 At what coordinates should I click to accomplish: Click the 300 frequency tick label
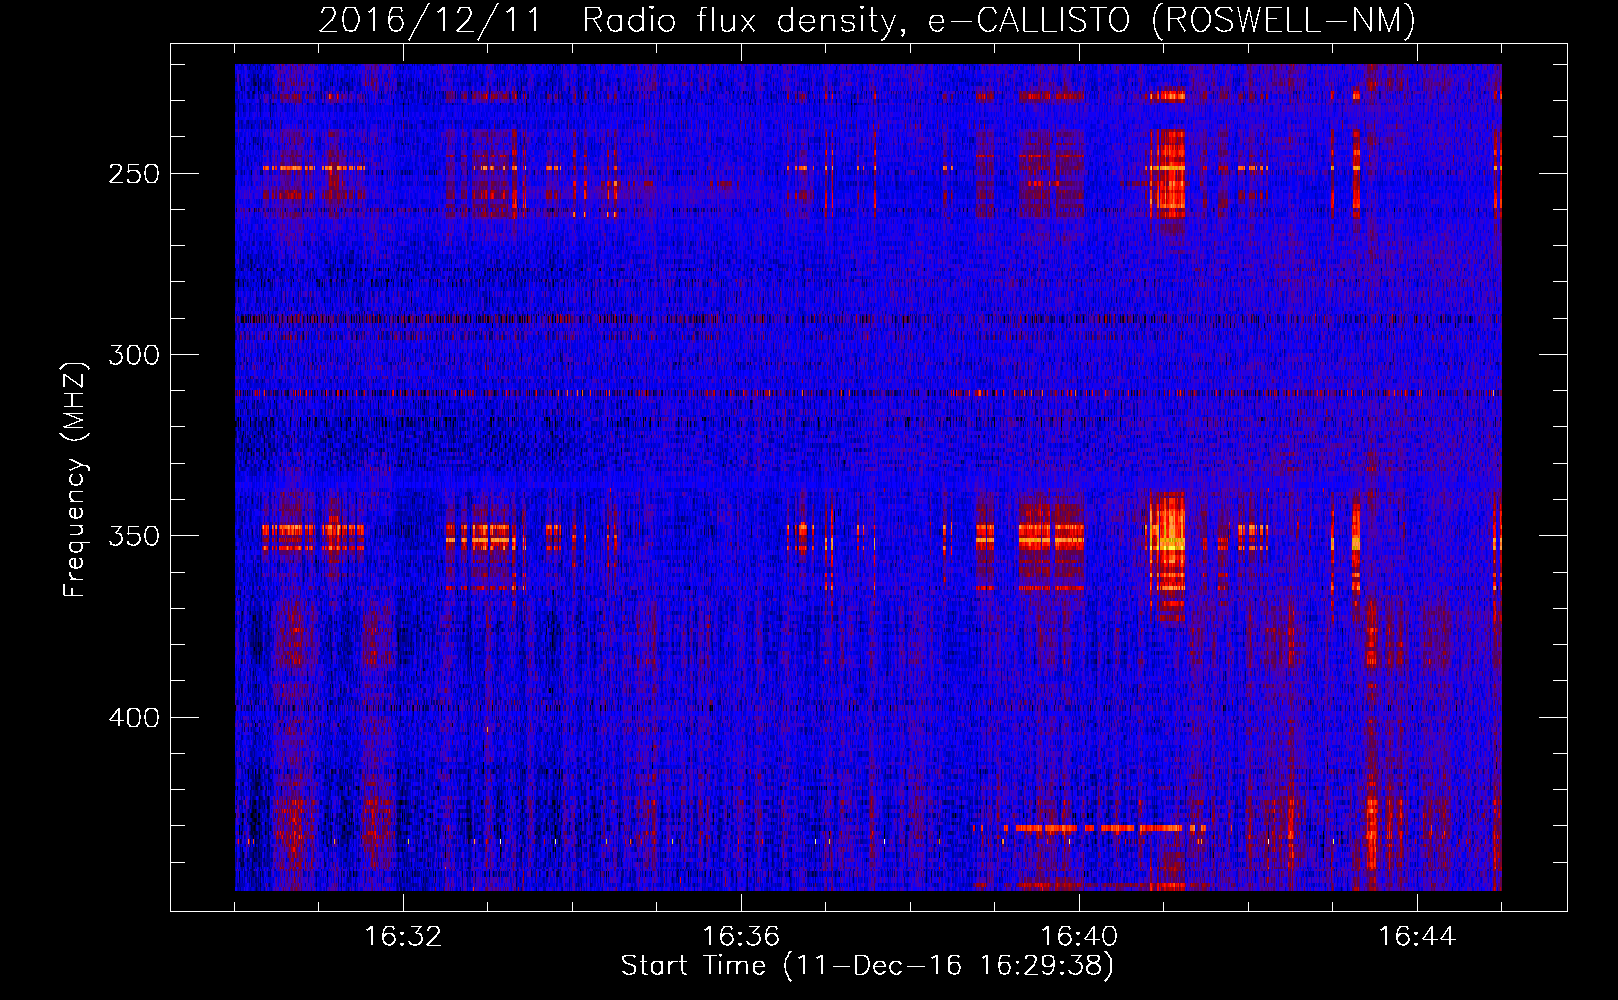(134, 355)
